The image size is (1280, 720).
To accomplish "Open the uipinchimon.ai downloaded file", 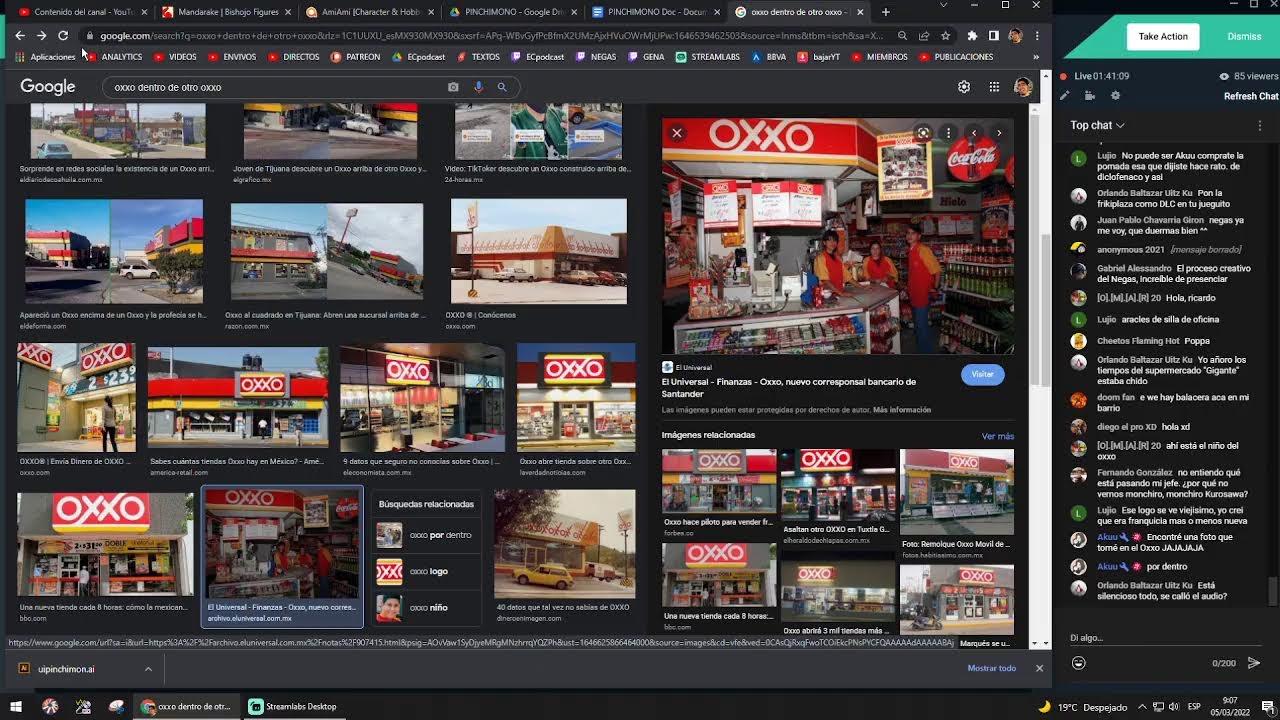I will click(x=66, y=669).
